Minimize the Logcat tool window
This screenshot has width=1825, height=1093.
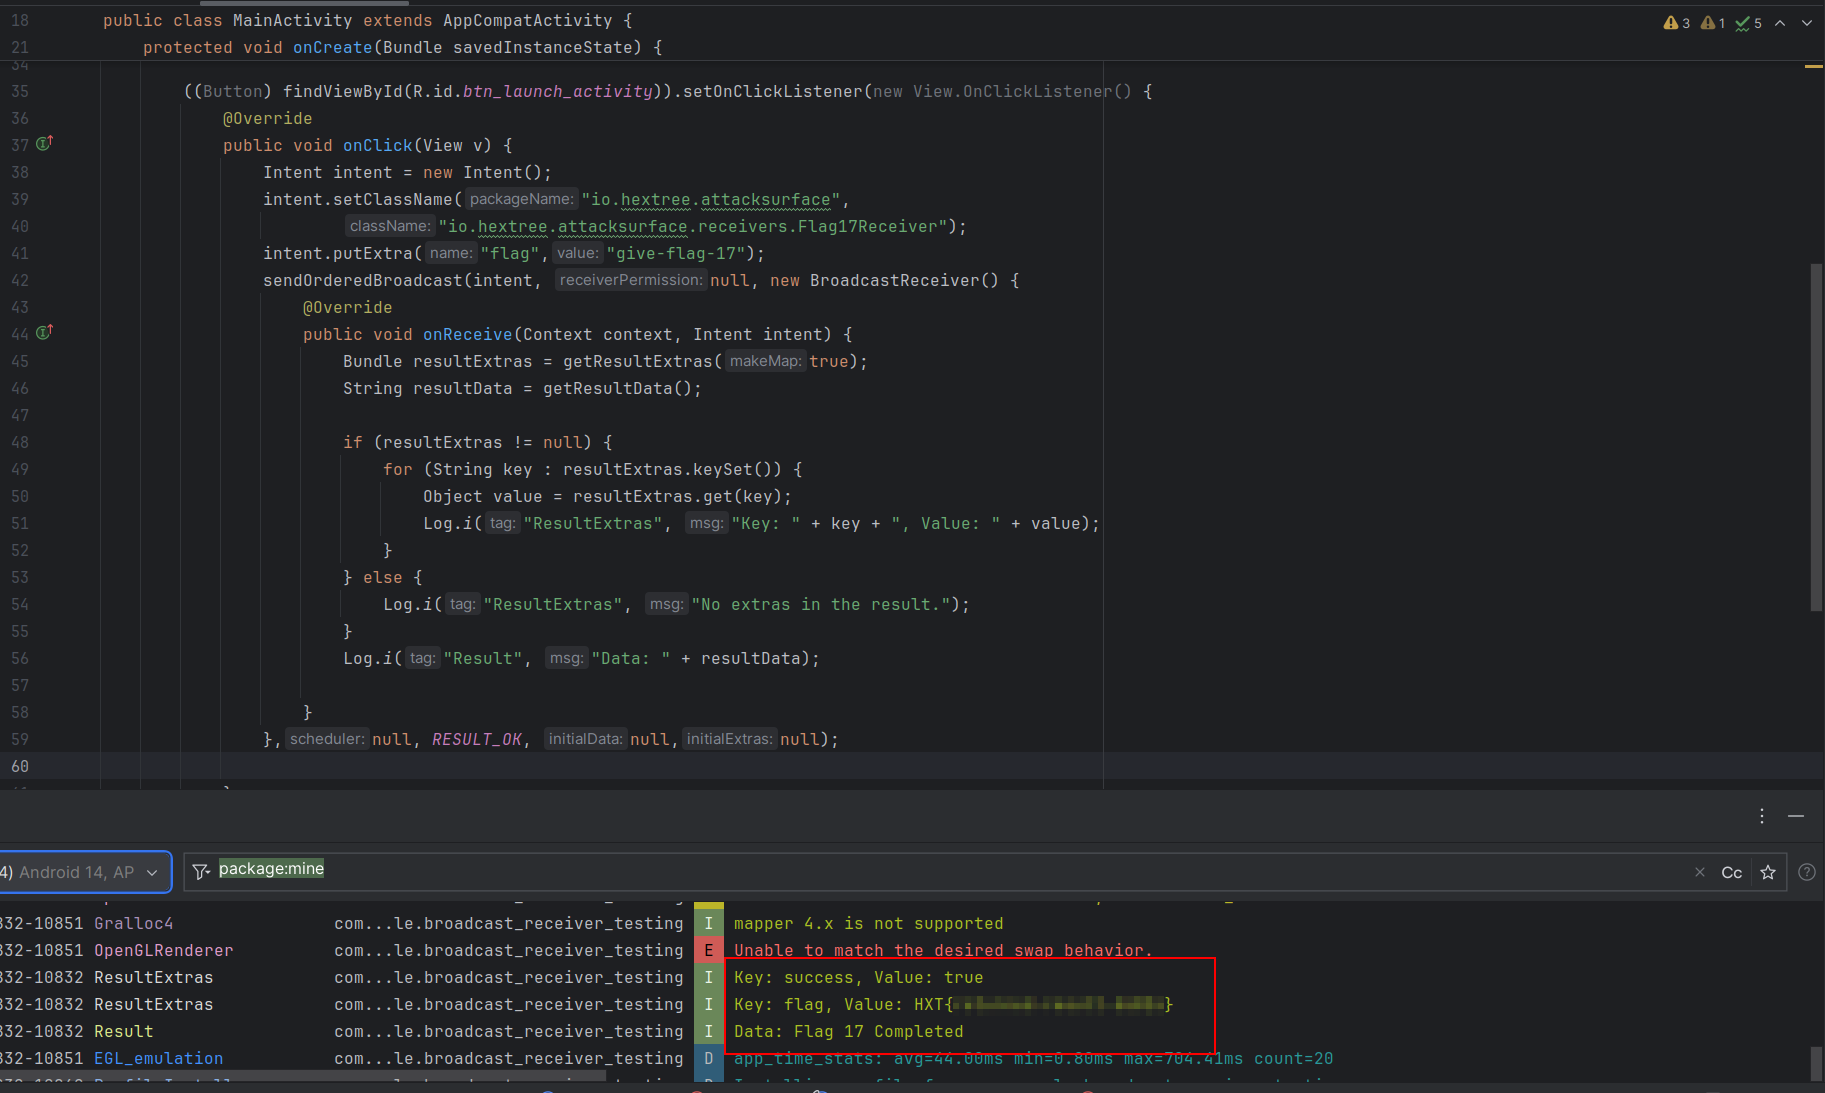coord(1796,816)
